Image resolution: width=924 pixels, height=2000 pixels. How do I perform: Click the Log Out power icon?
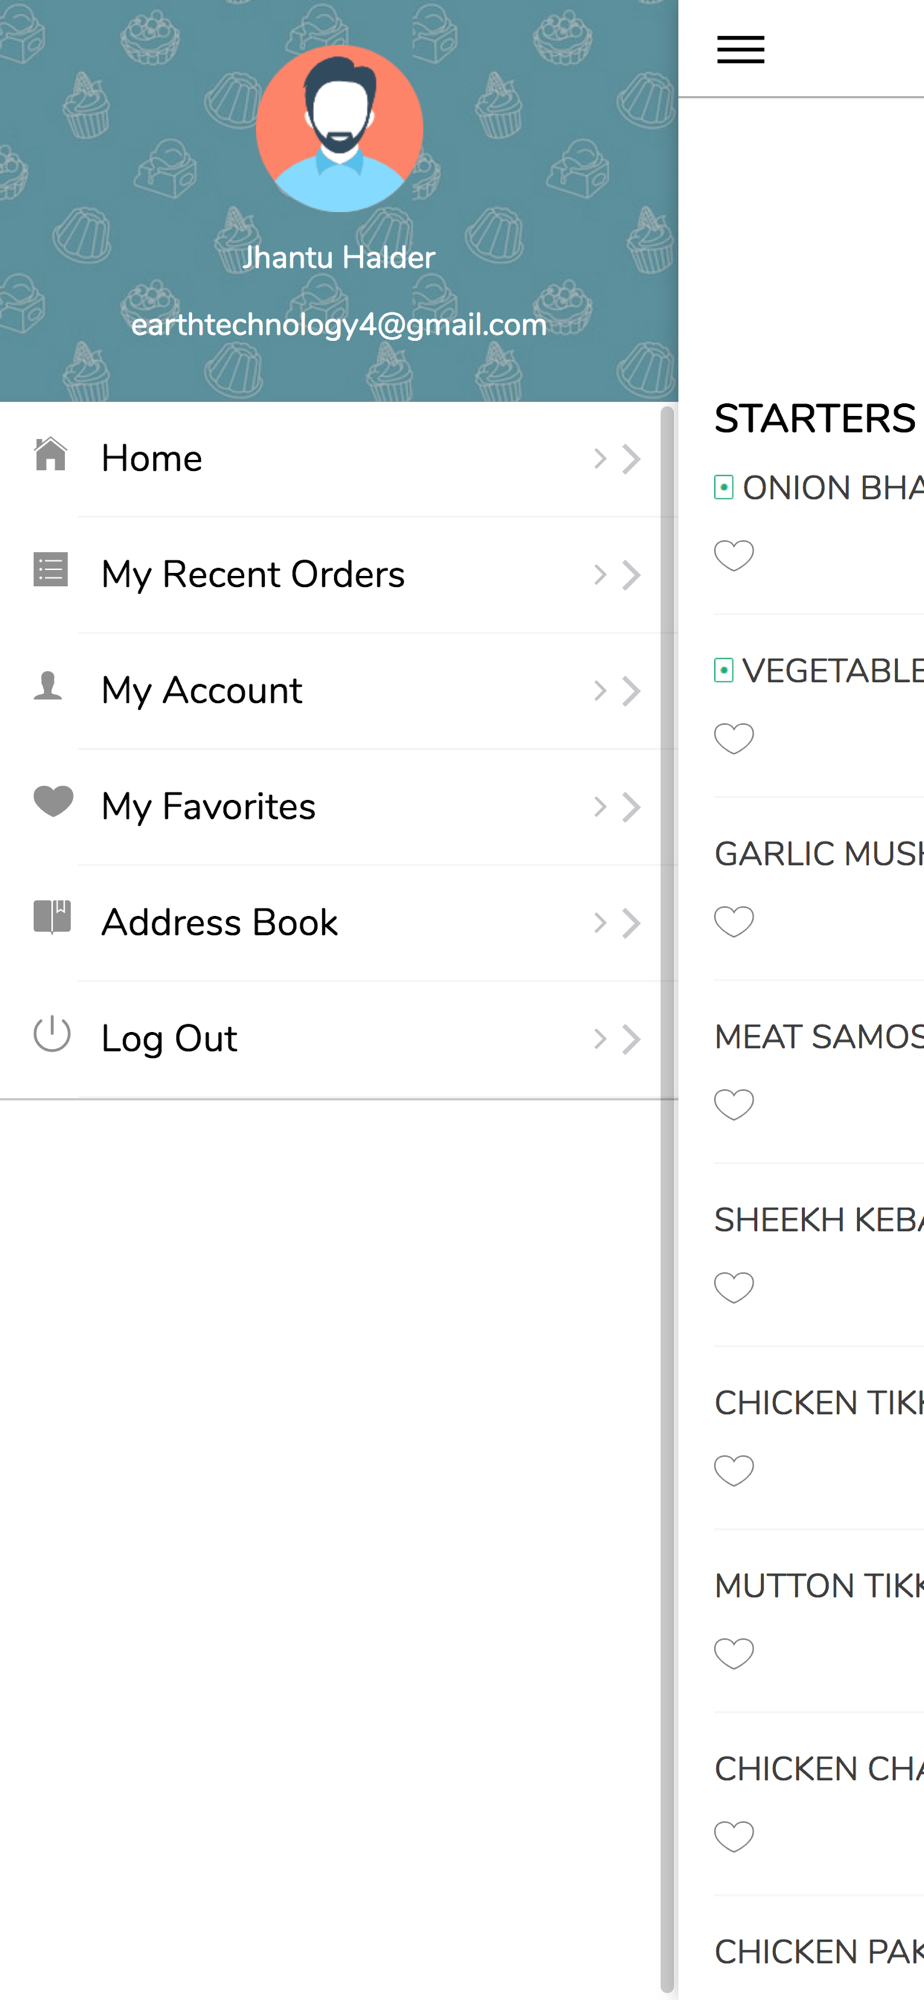tap(52, 1034)
